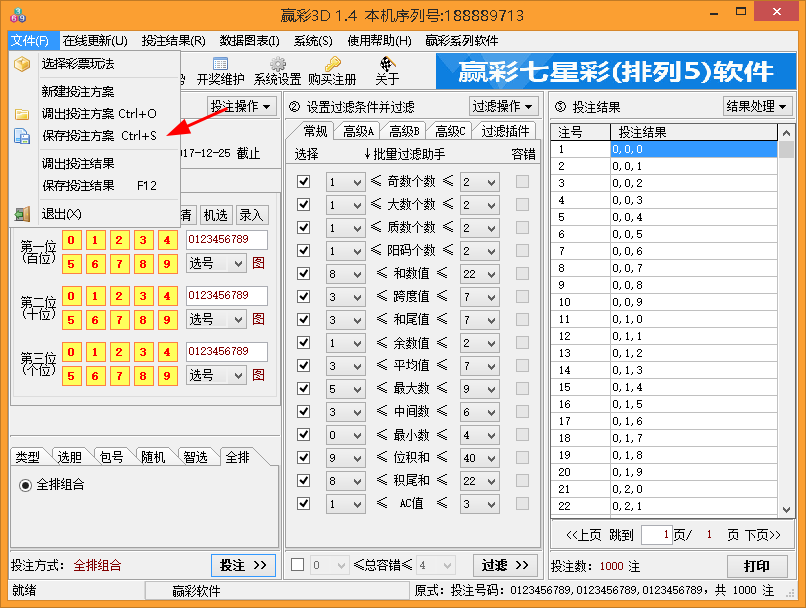
Task: Click the 保存投注方案 disk icon
Action: pyautogui.click(x=22, y=136)
